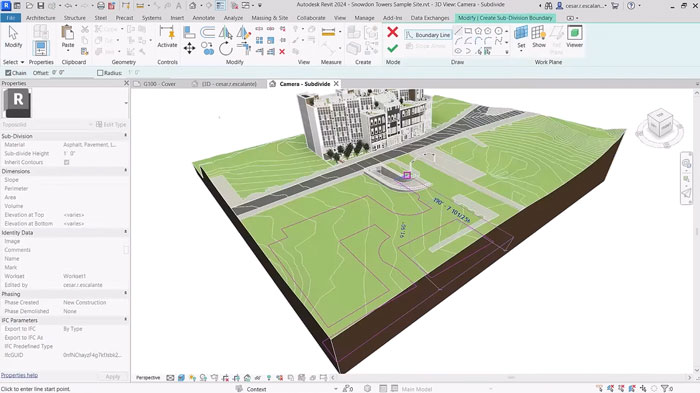The image size is (700, 393).
Task: Click the Aligned Dimension measure tool
Action: coord(328,32)
